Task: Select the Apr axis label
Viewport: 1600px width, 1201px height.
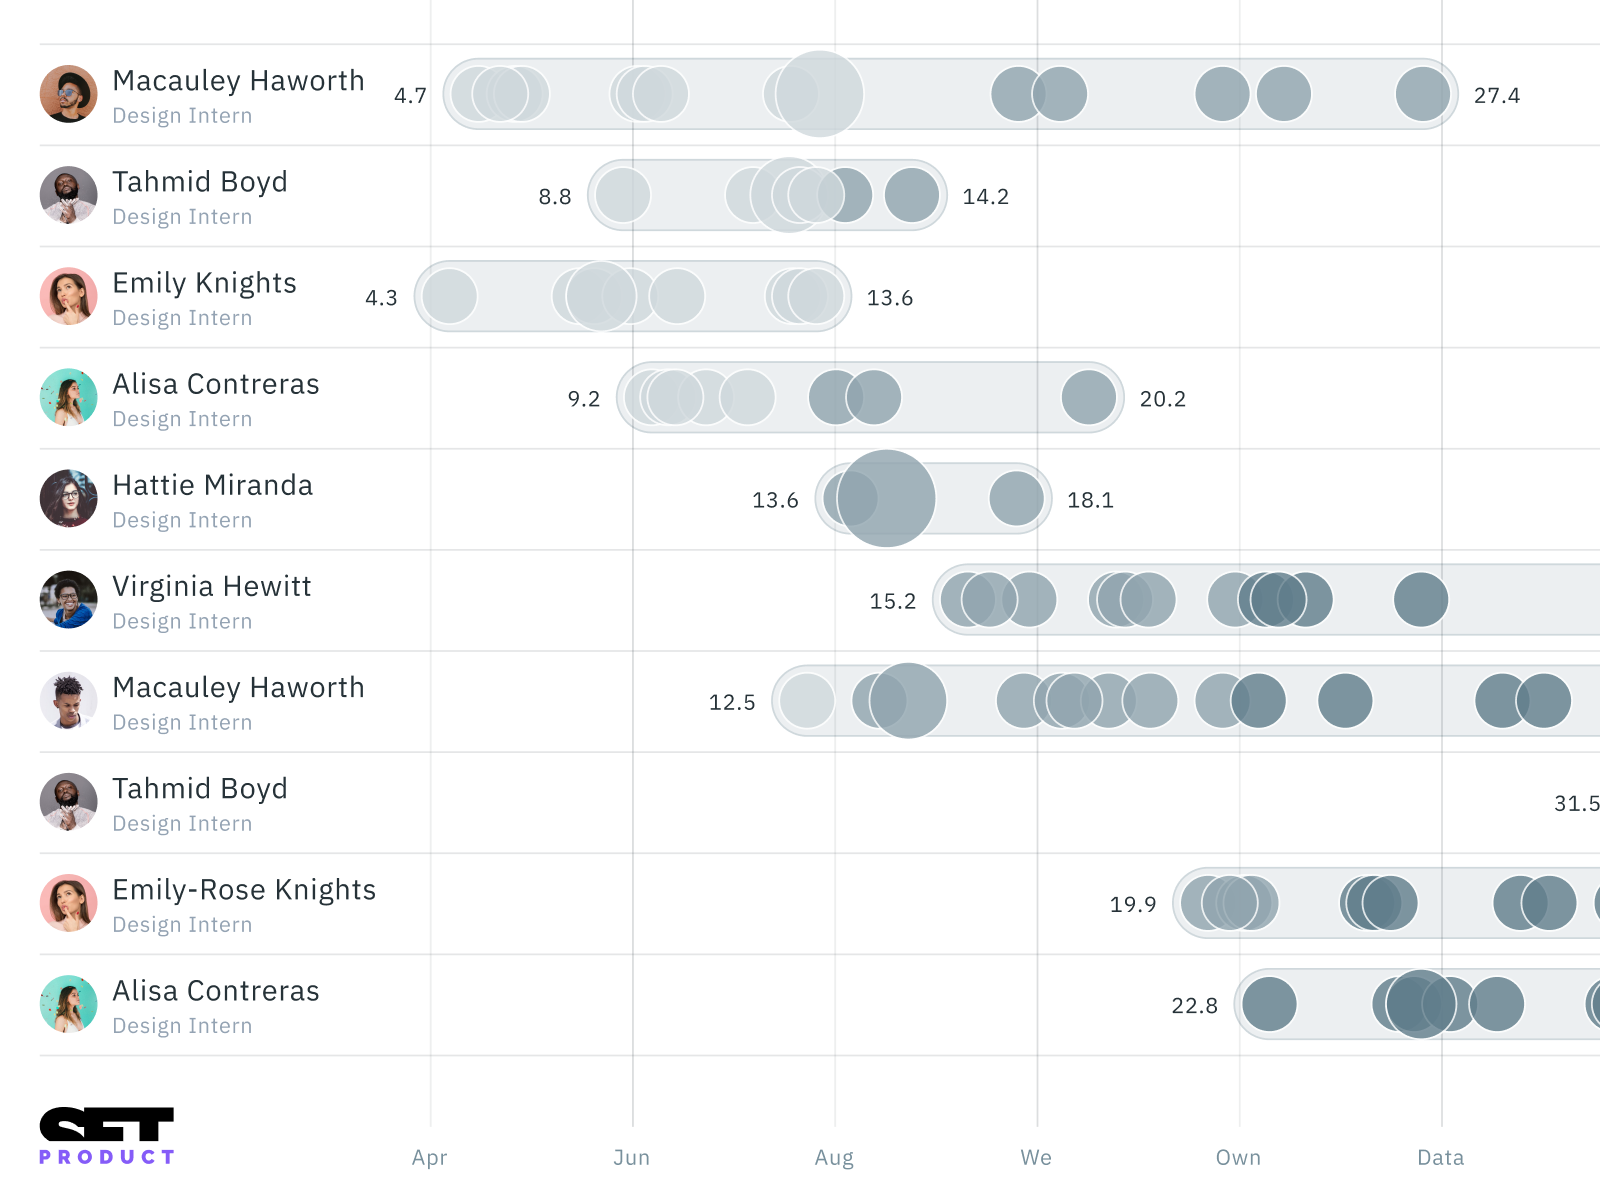Action: click(x=430, y=1158)
